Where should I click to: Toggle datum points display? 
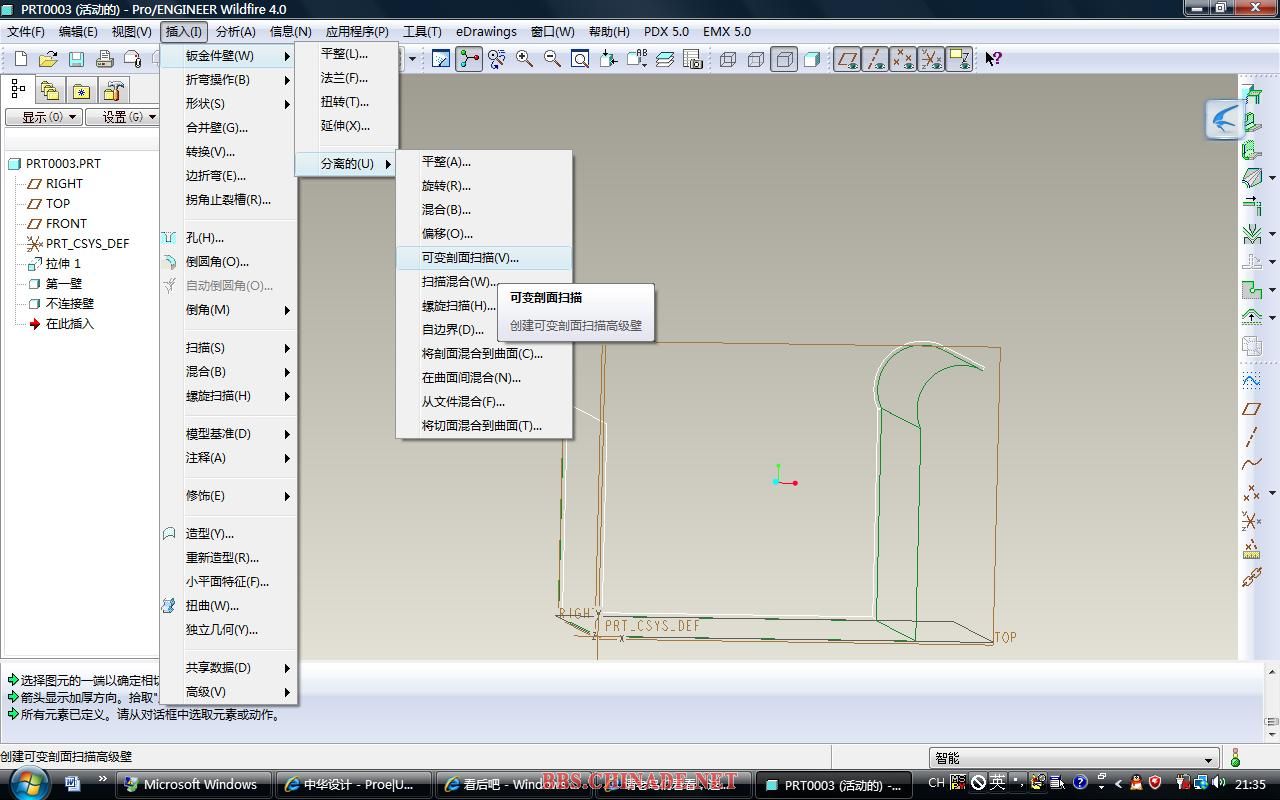tap(903, 59)
